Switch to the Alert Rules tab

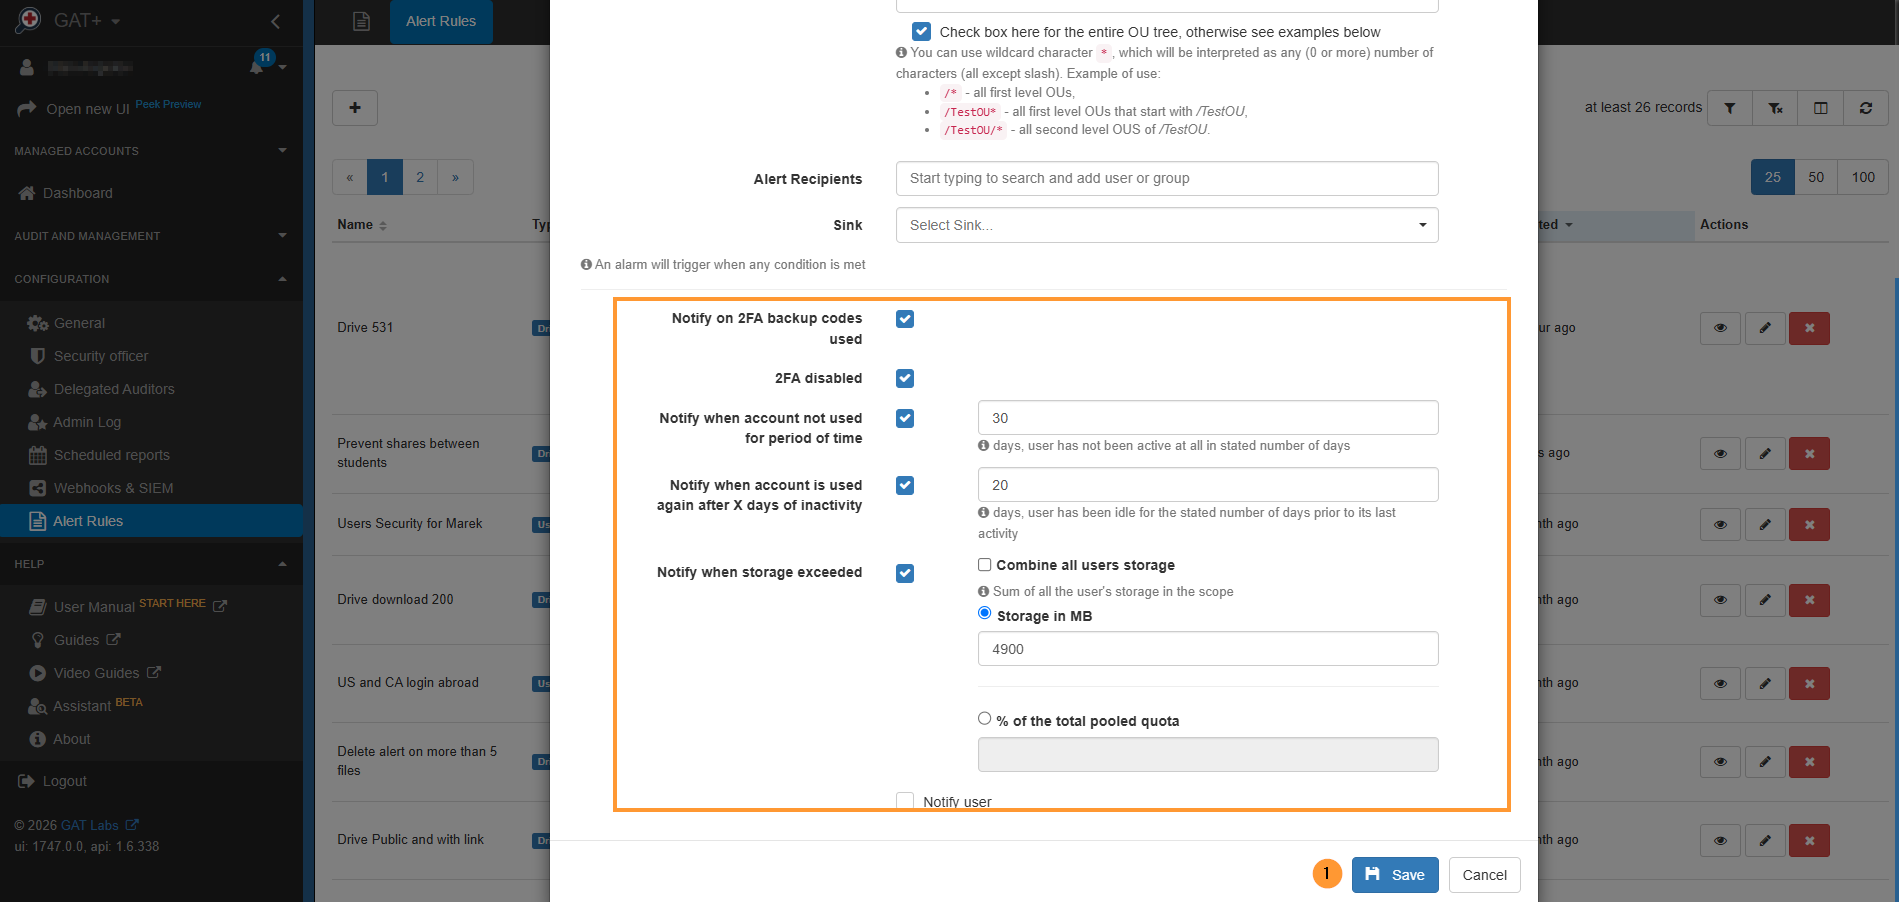[x=441, y=21]
